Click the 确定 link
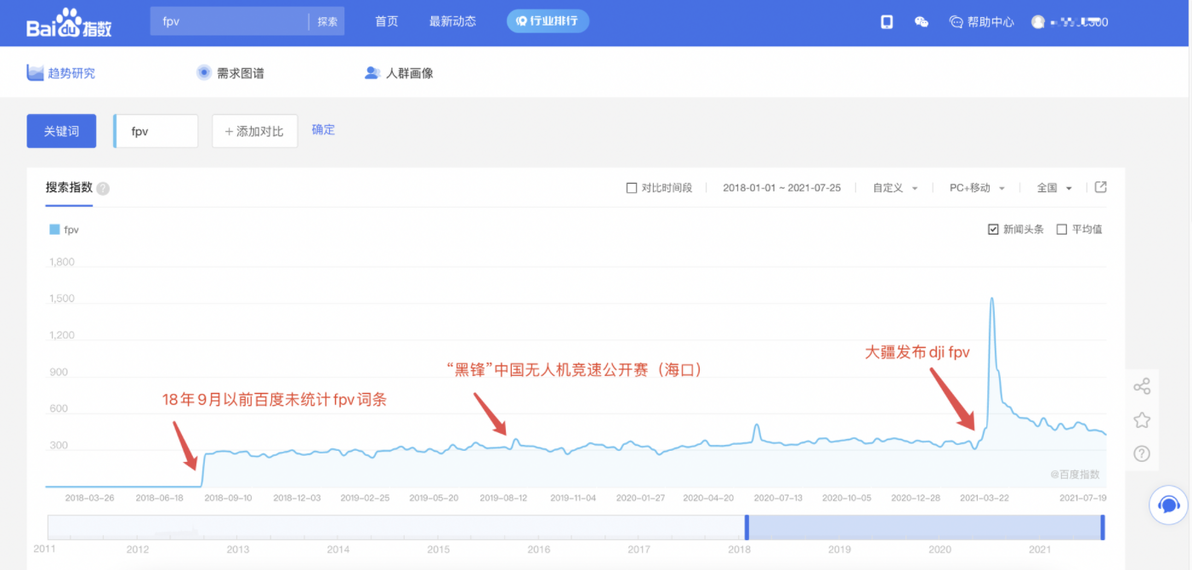Image resolution: width=1192 pixels, height=570 pixels. 323,130
